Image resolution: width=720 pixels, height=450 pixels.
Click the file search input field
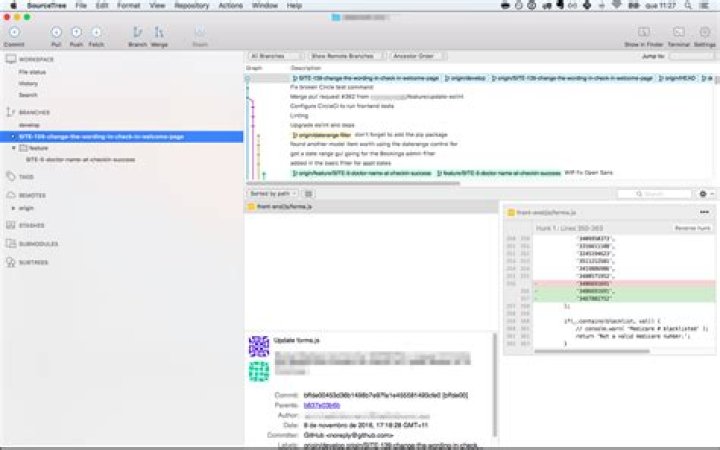click(654, 194)
